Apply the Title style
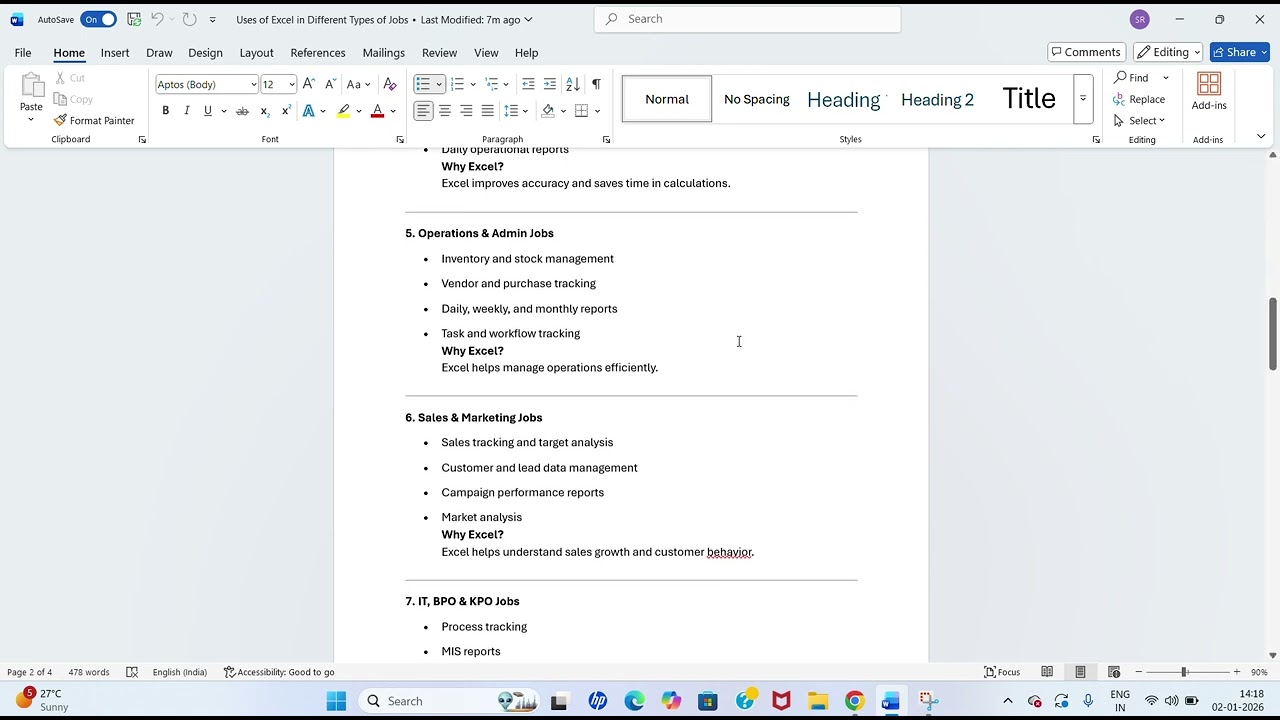Screen dimensions: 1280x720 [x=1029, y=99]
